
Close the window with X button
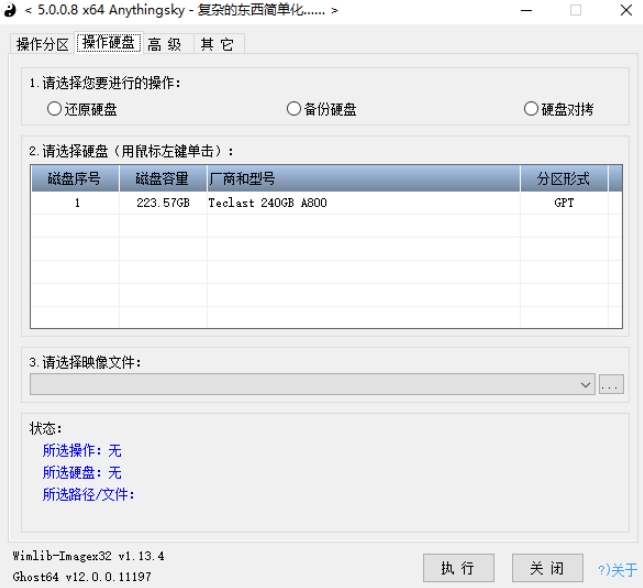(x=626, y=10)
